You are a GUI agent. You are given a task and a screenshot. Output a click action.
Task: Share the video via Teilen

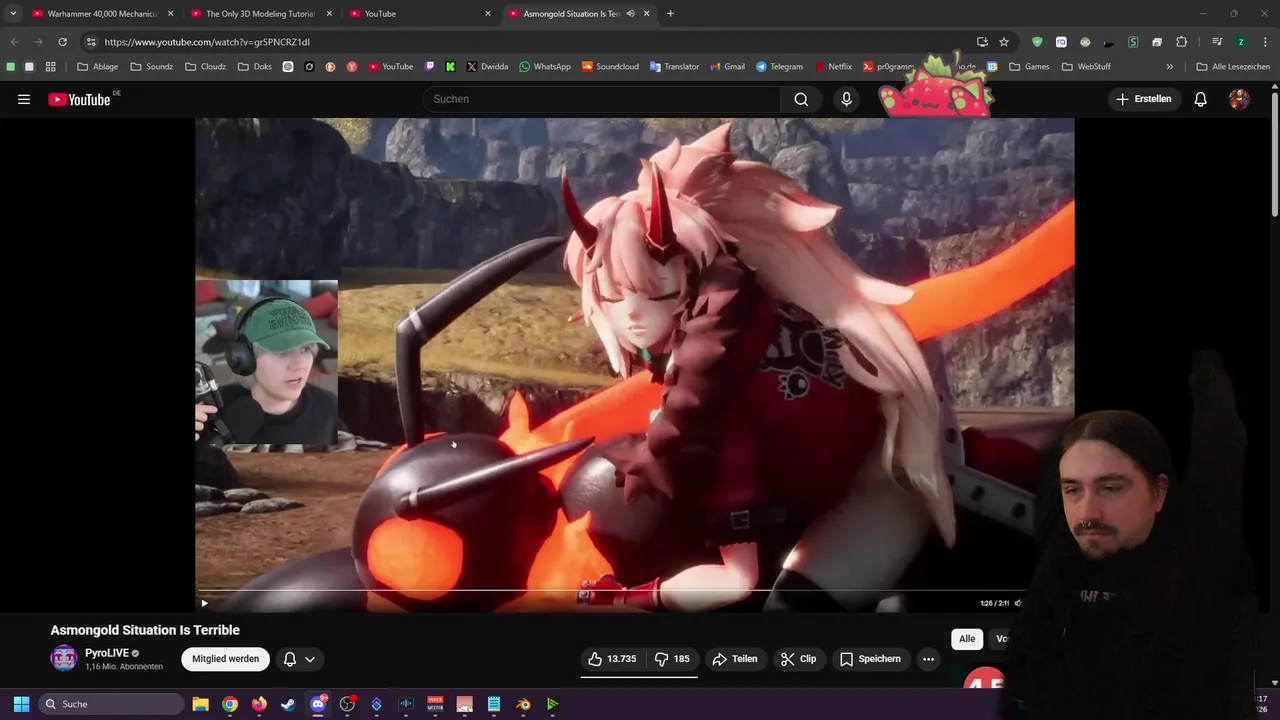[x=735, y=659]
